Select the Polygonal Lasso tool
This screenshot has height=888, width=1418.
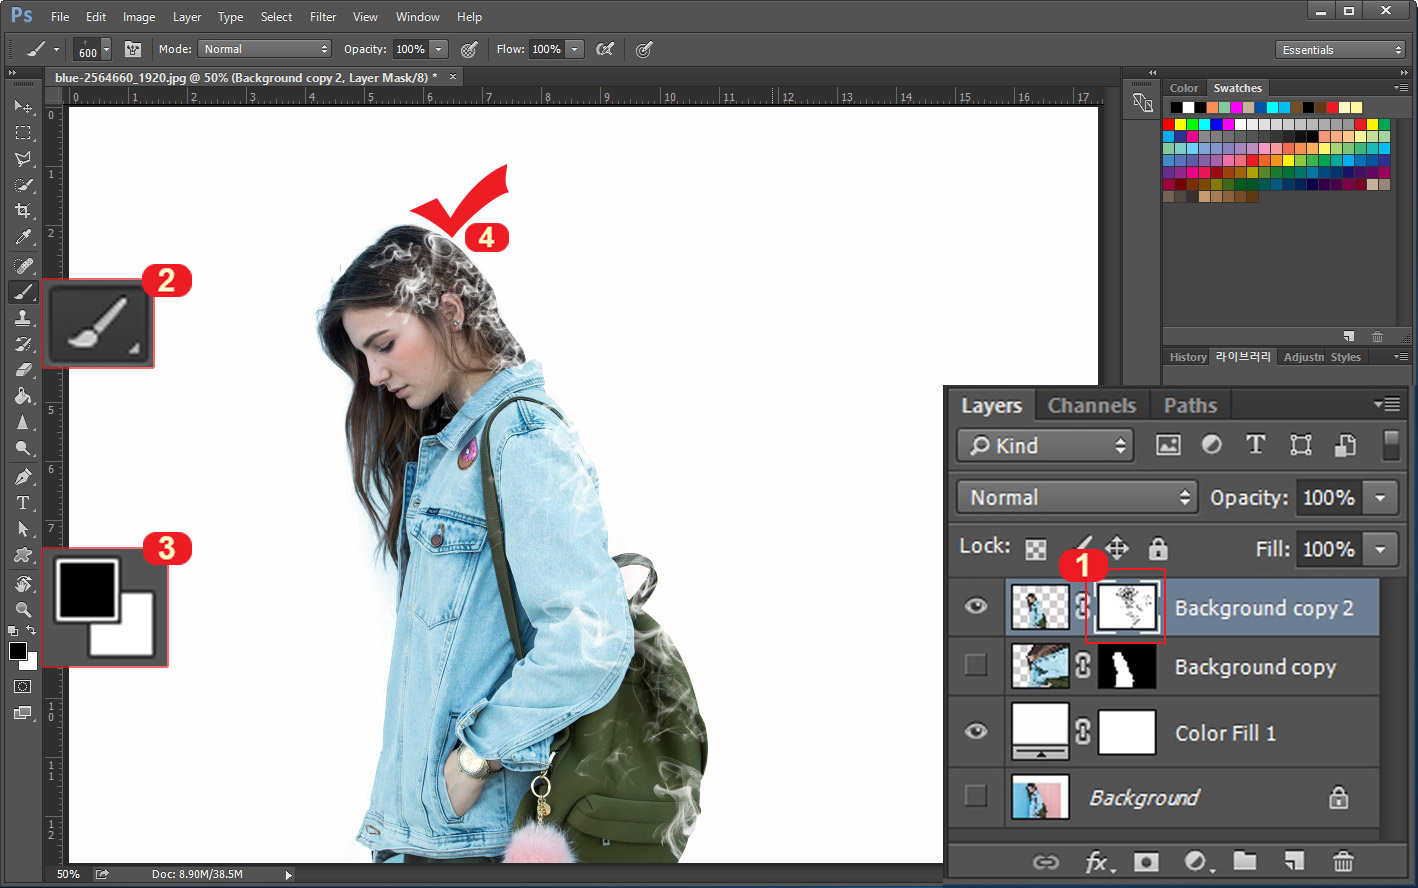click(23, 158)
